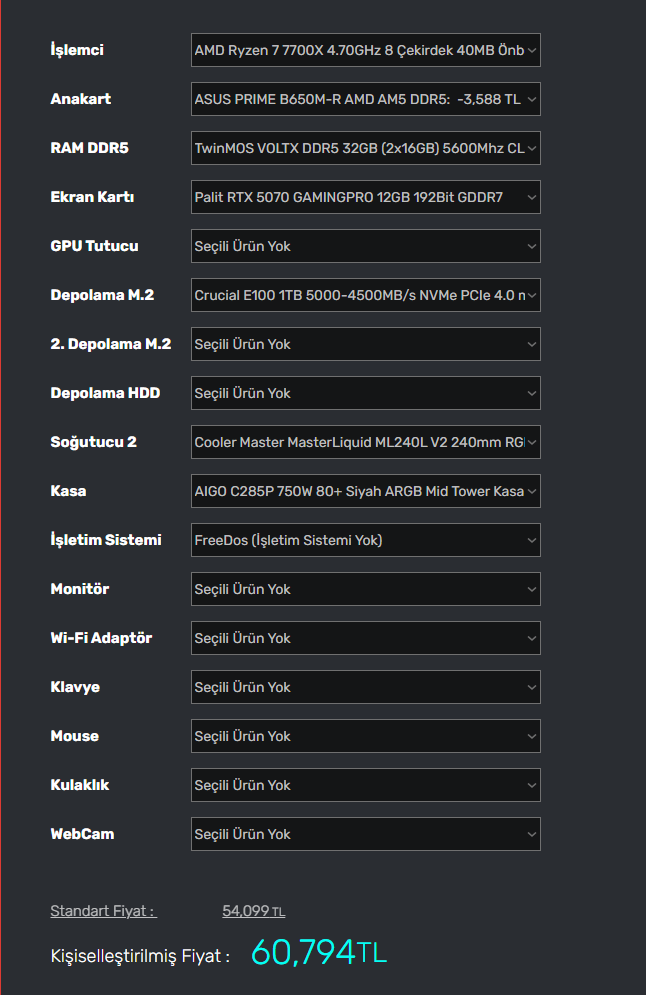Open the Kulaklık headset dropdown
Screen dimensions: 646x995
[x=365, y=785]
